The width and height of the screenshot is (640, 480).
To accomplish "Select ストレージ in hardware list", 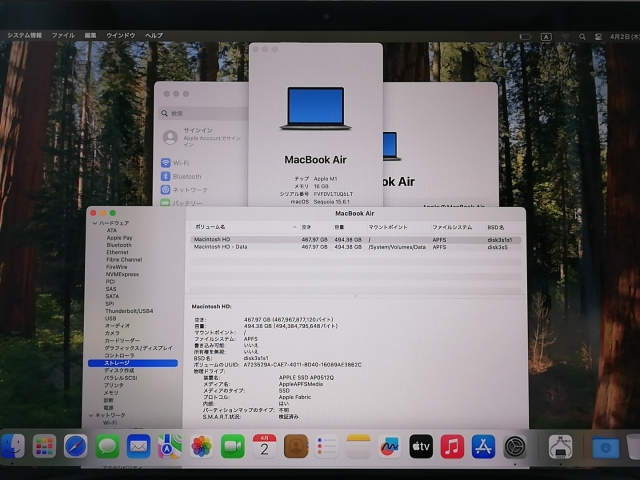I will coord(133,363).
